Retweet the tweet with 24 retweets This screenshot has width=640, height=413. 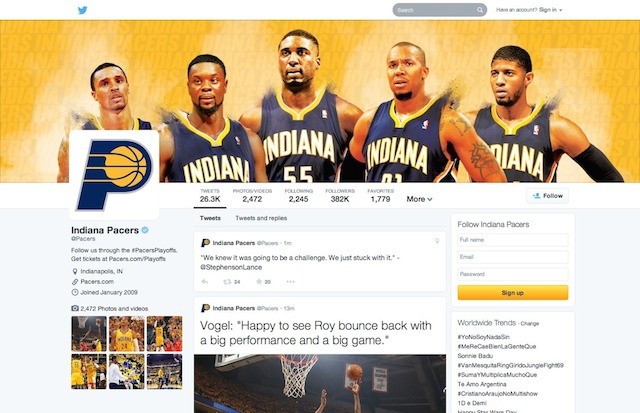[227, 282]
